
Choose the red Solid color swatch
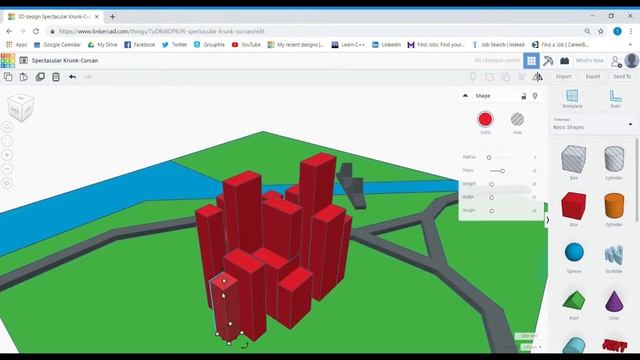coord(485,119)
